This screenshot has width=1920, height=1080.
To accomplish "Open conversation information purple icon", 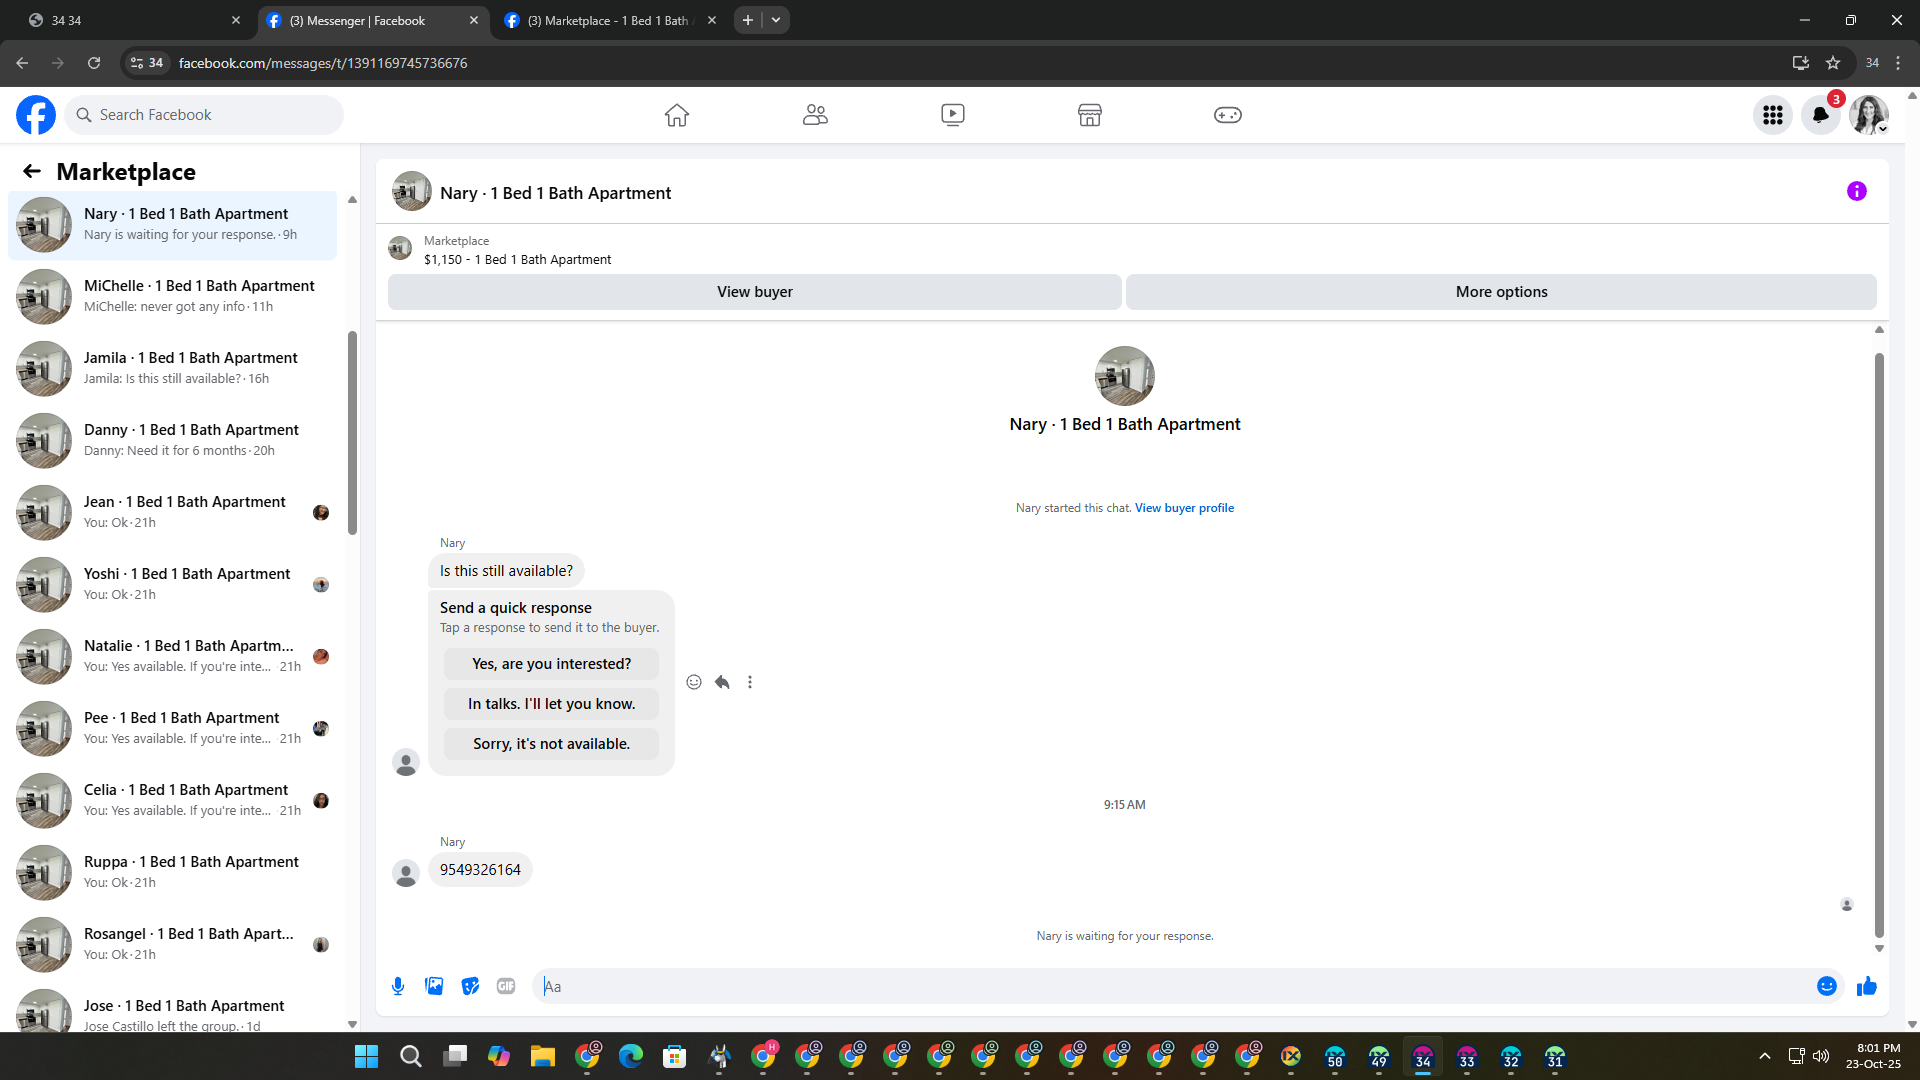I will click(1856, 191).
